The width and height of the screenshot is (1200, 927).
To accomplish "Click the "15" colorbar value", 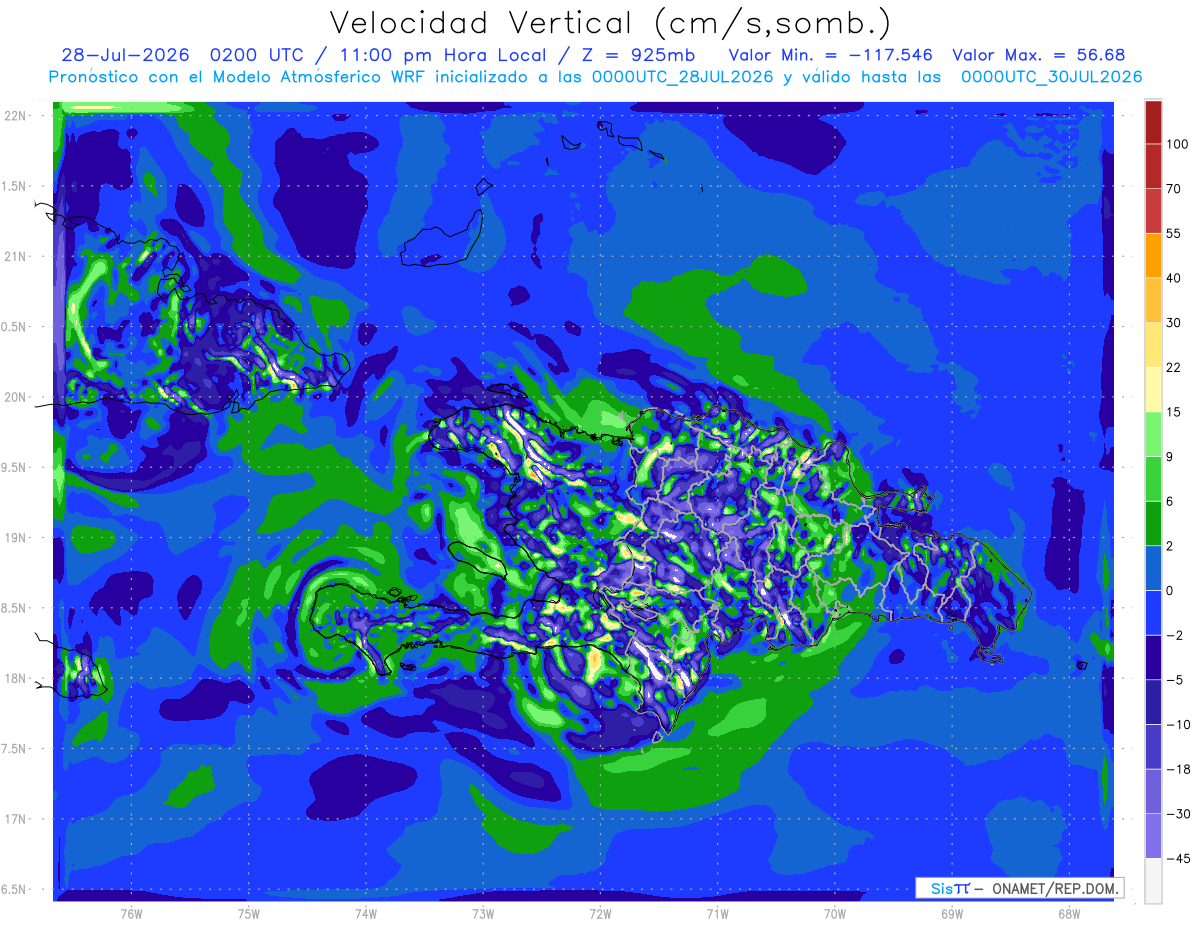I will (1175, 412).
